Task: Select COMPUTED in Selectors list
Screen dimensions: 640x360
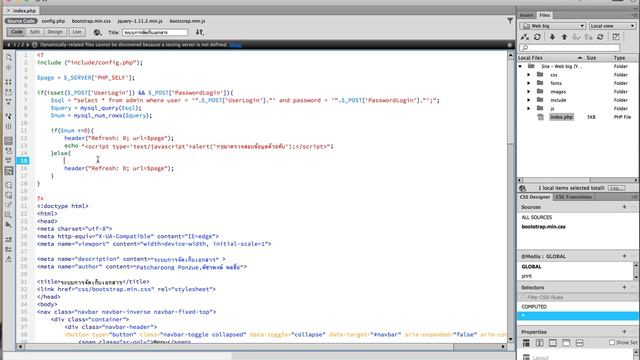Action: [x=534, y=307]
